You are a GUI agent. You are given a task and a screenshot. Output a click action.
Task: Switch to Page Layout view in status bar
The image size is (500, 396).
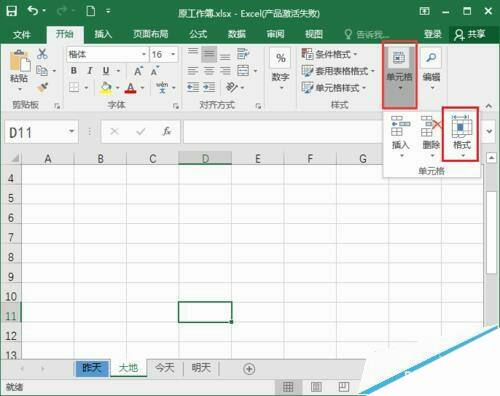tap(316, 387)
